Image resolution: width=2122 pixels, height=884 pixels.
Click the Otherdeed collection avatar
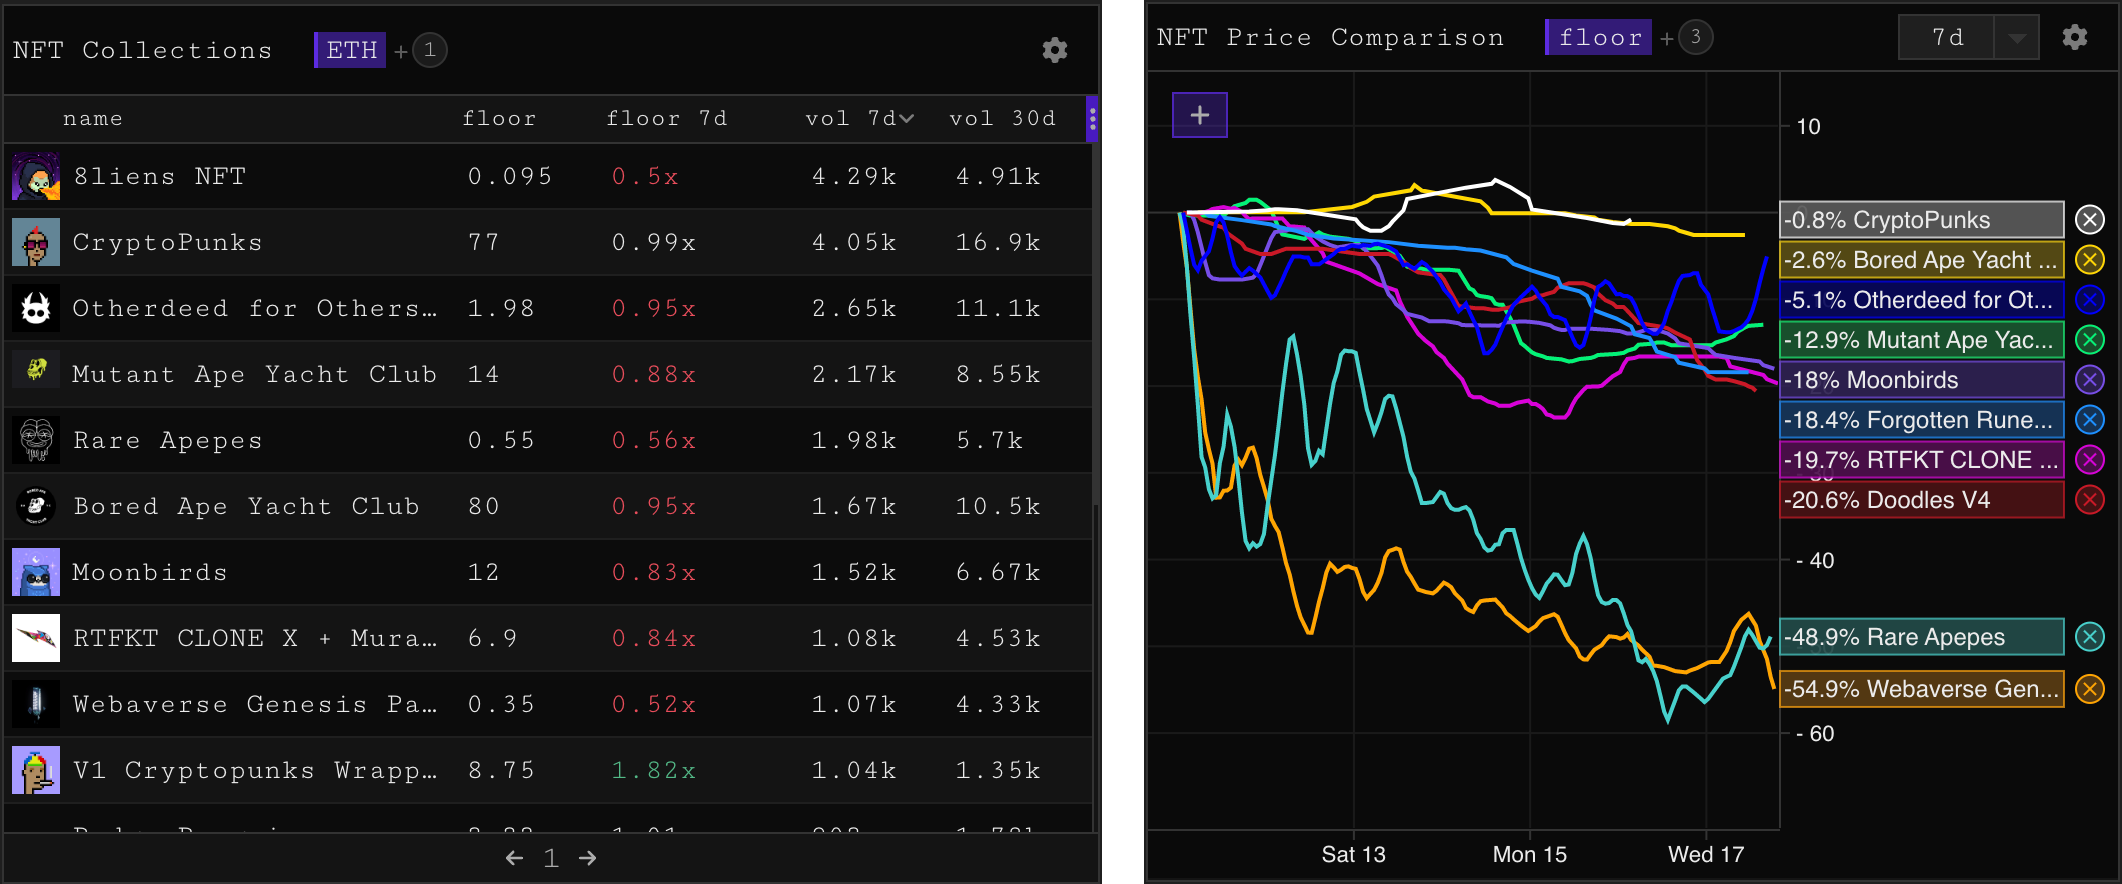(x=36, y=308)
